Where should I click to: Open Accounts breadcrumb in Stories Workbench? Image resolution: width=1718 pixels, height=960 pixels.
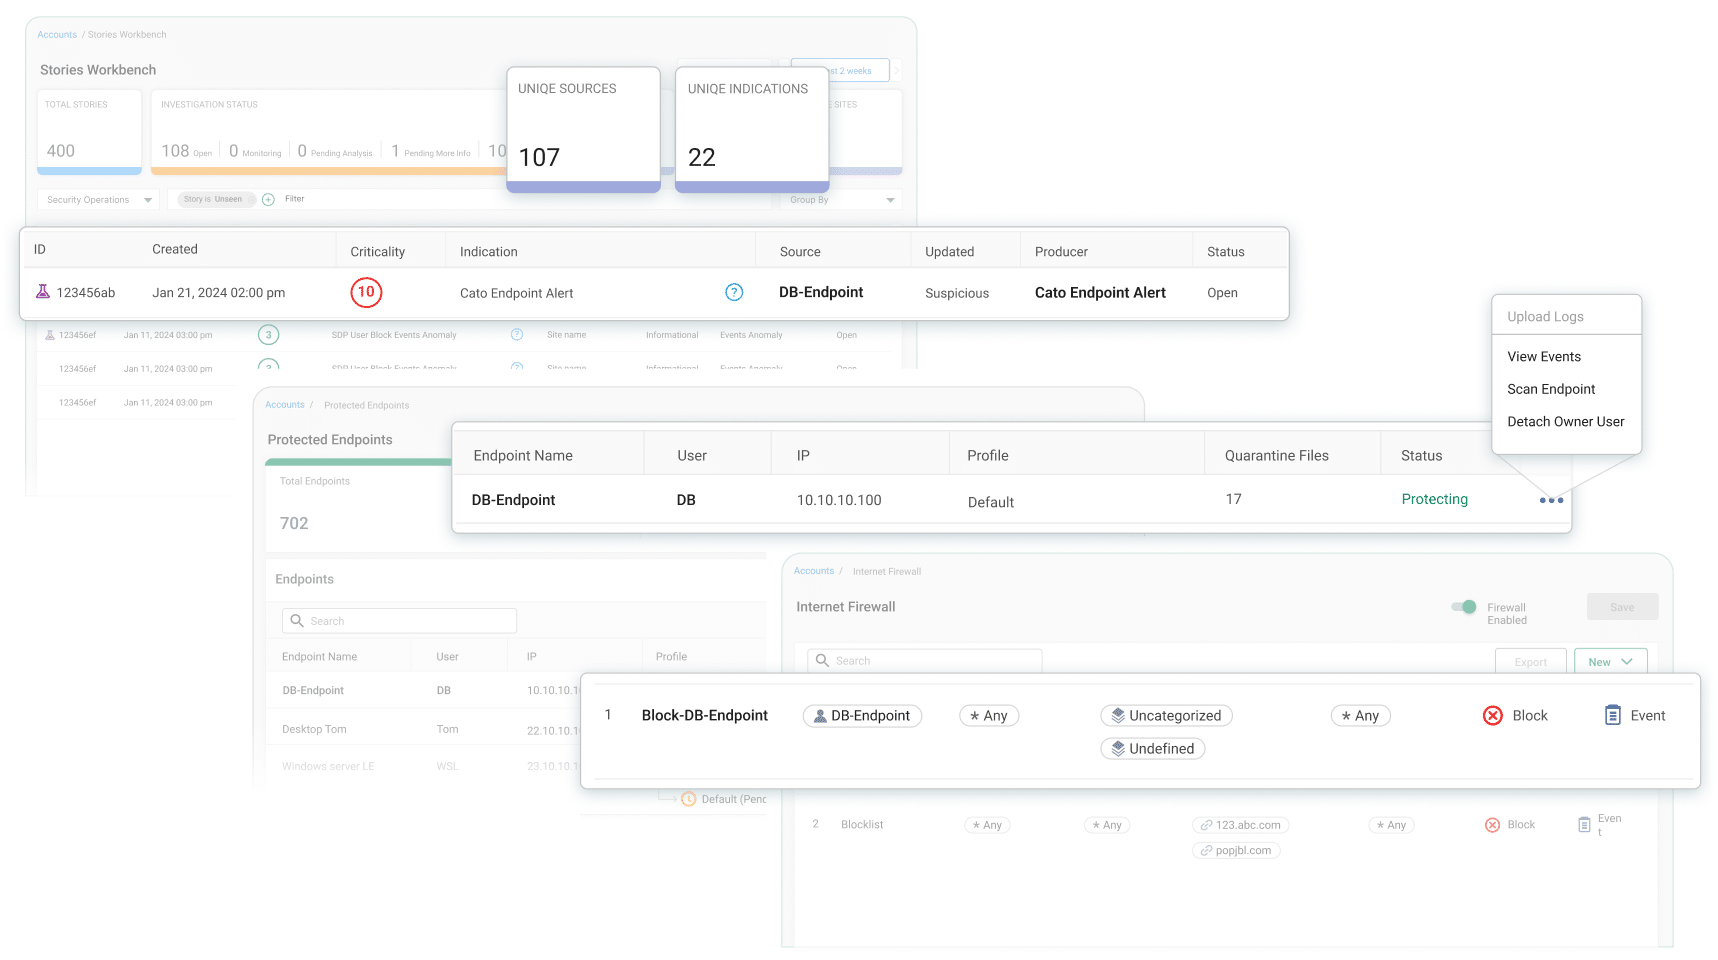point(57,35)
